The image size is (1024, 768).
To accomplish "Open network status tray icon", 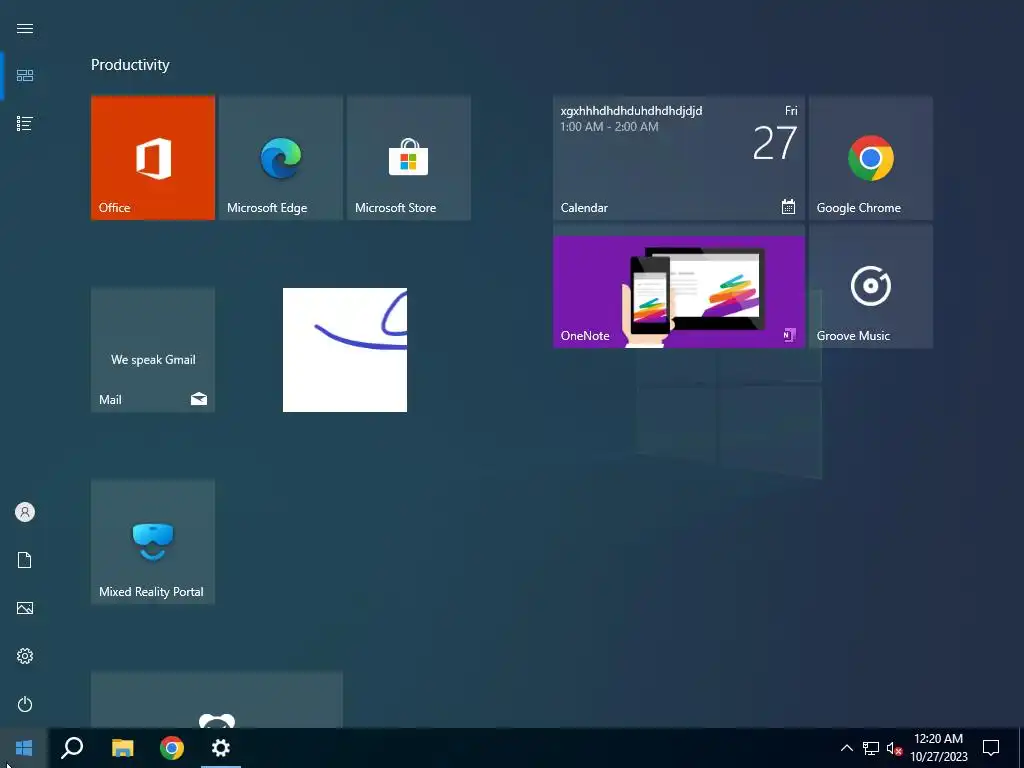I will [871, 748].
